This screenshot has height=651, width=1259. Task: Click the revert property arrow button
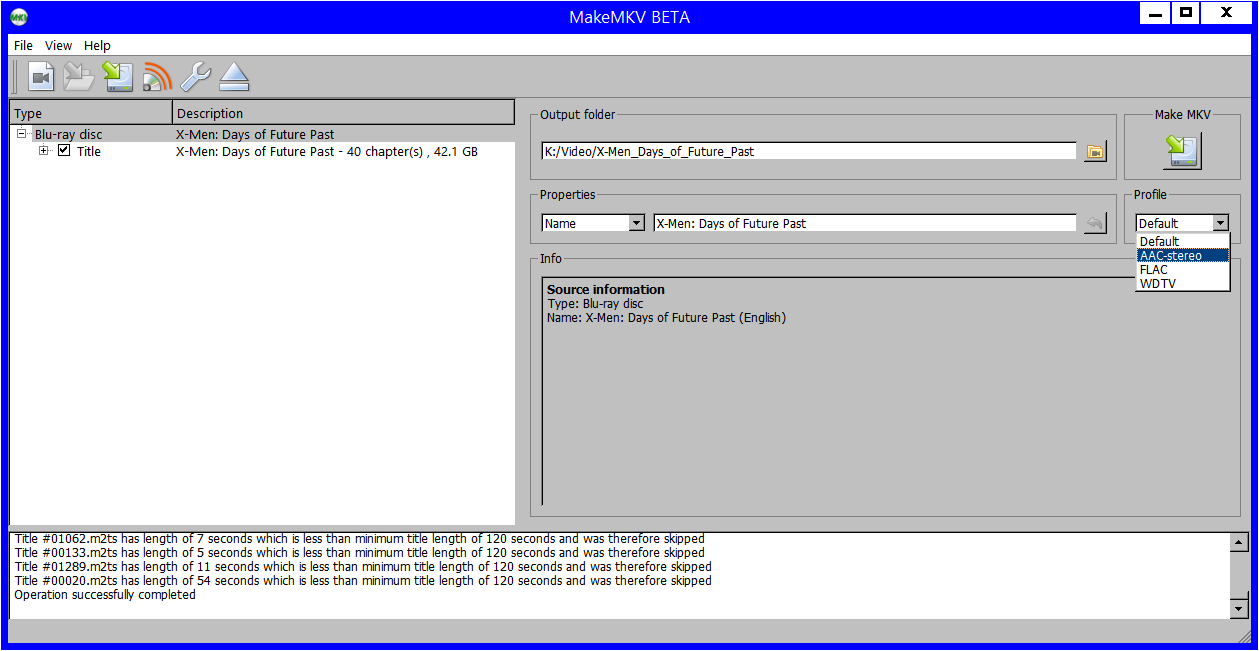[x=1095, y=223]
